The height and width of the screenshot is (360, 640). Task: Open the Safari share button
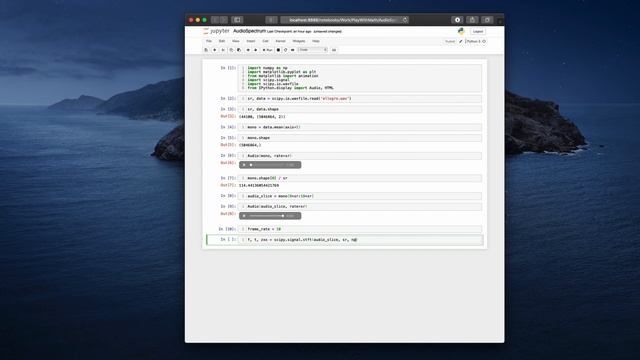[x=472, y=20]
